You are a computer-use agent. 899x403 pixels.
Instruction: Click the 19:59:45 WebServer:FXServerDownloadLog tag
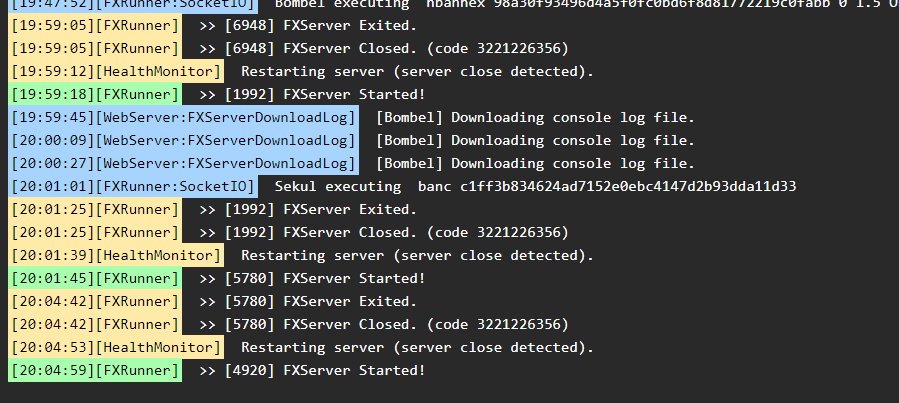pyautogui.click(x=183, y=118)
